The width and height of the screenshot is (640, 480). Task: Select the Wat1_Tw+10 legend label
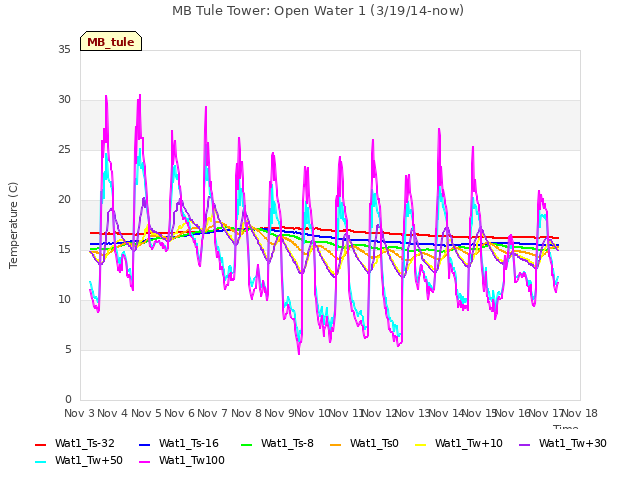tap(469, 444)
